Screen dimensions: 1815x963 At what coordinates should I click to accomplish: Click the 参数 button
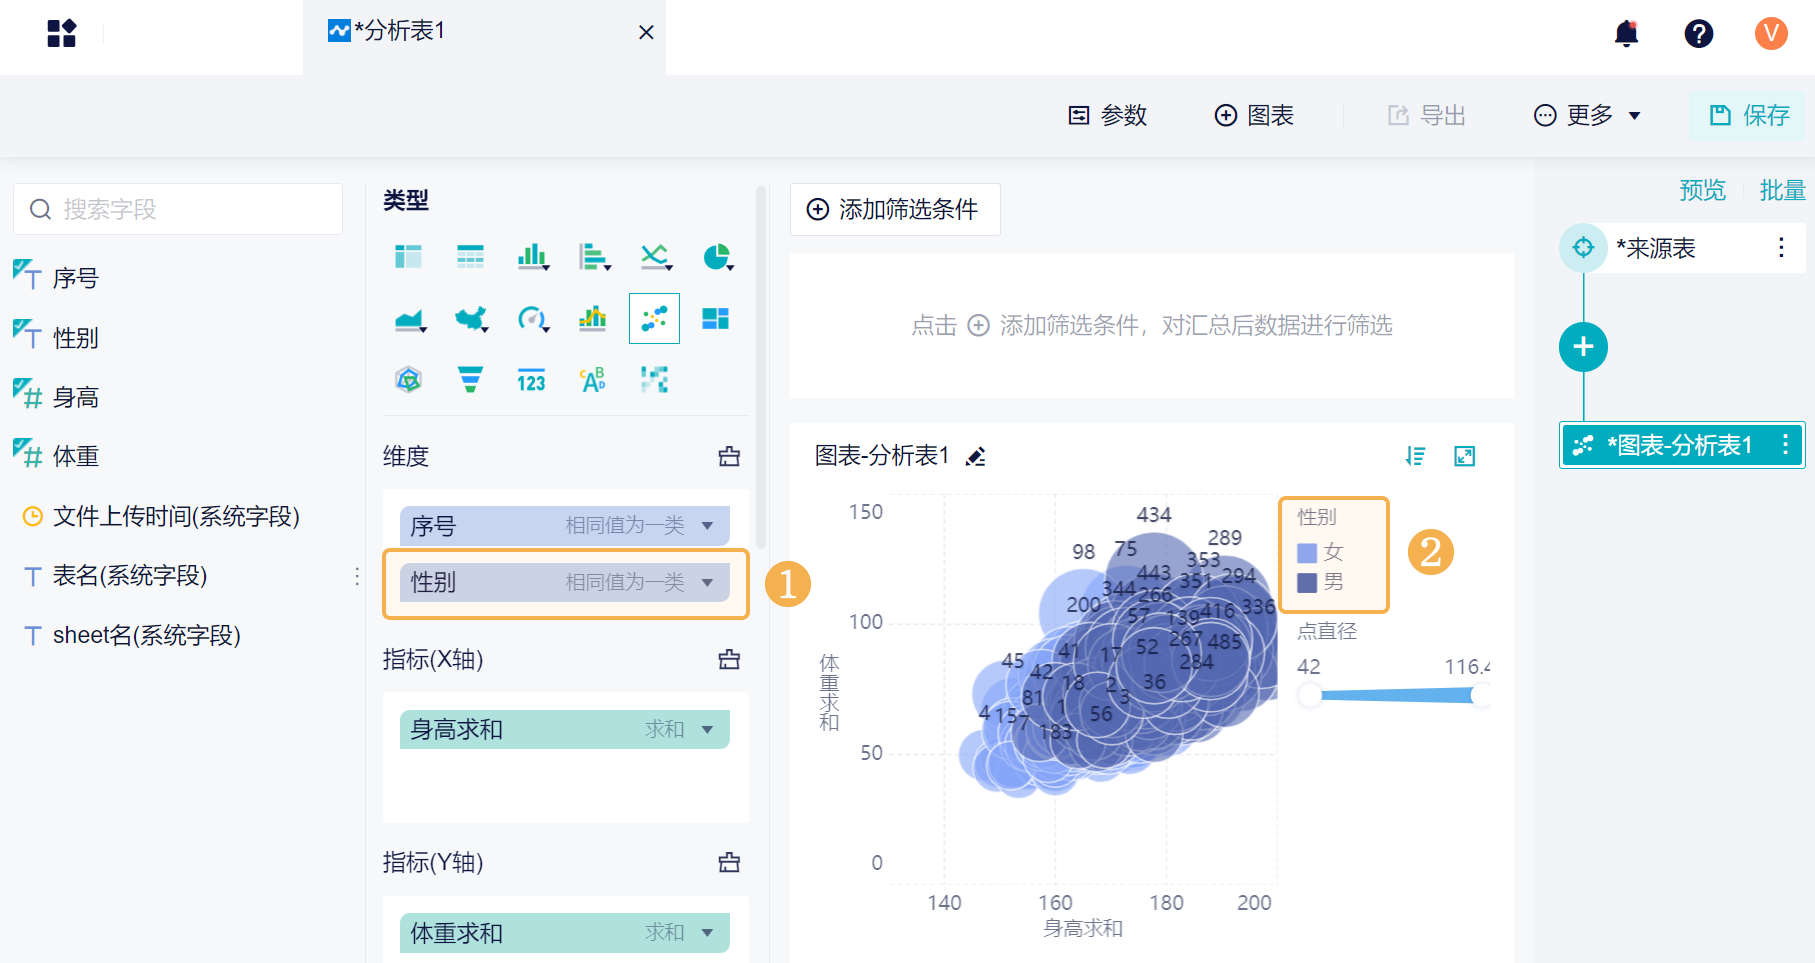coord(1107,115)
